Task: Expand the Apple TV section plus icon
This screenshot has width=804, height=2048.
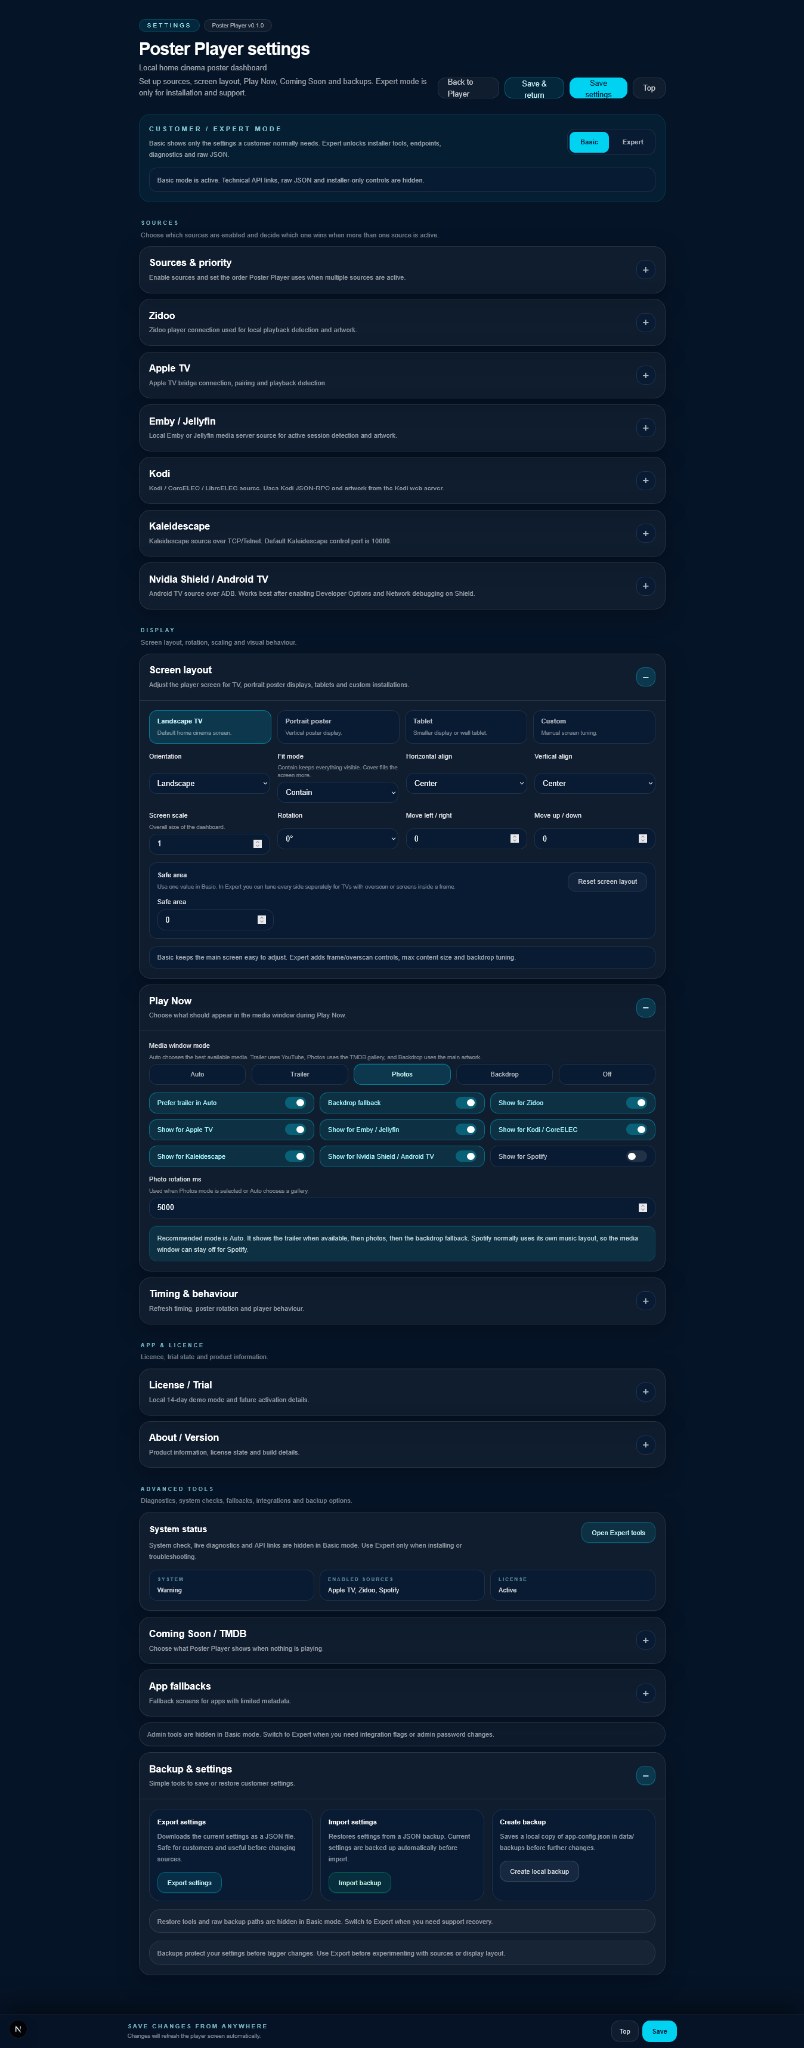Action: [645, 375]
